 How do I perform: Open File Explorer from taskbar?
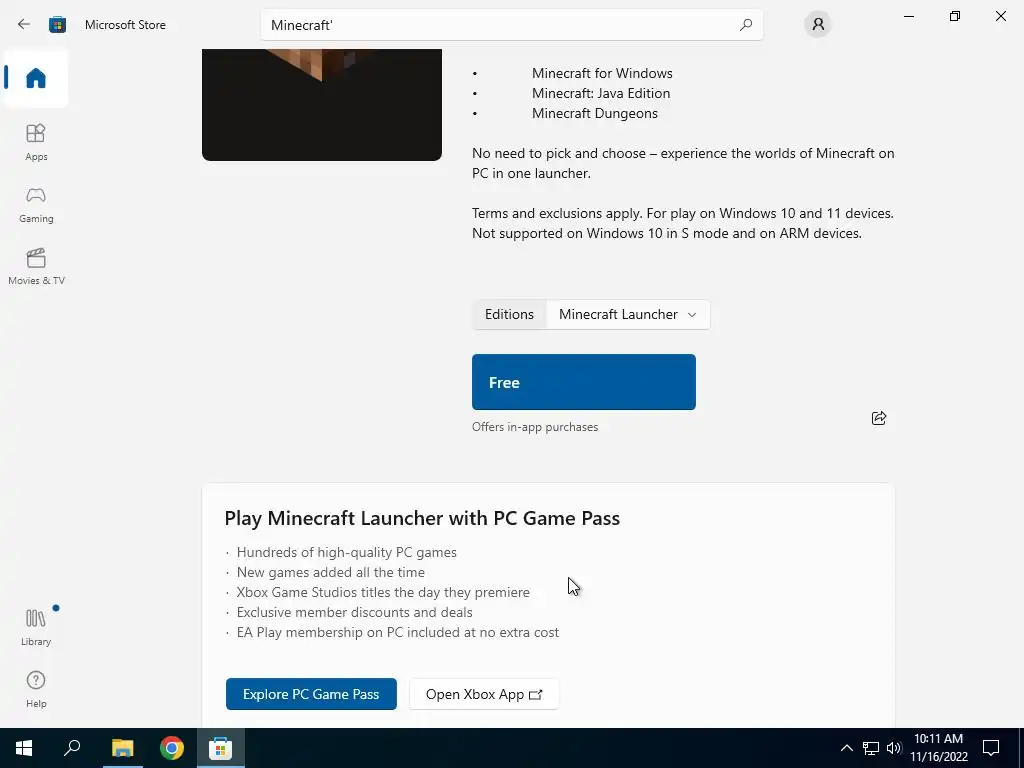tap(122, 748)
